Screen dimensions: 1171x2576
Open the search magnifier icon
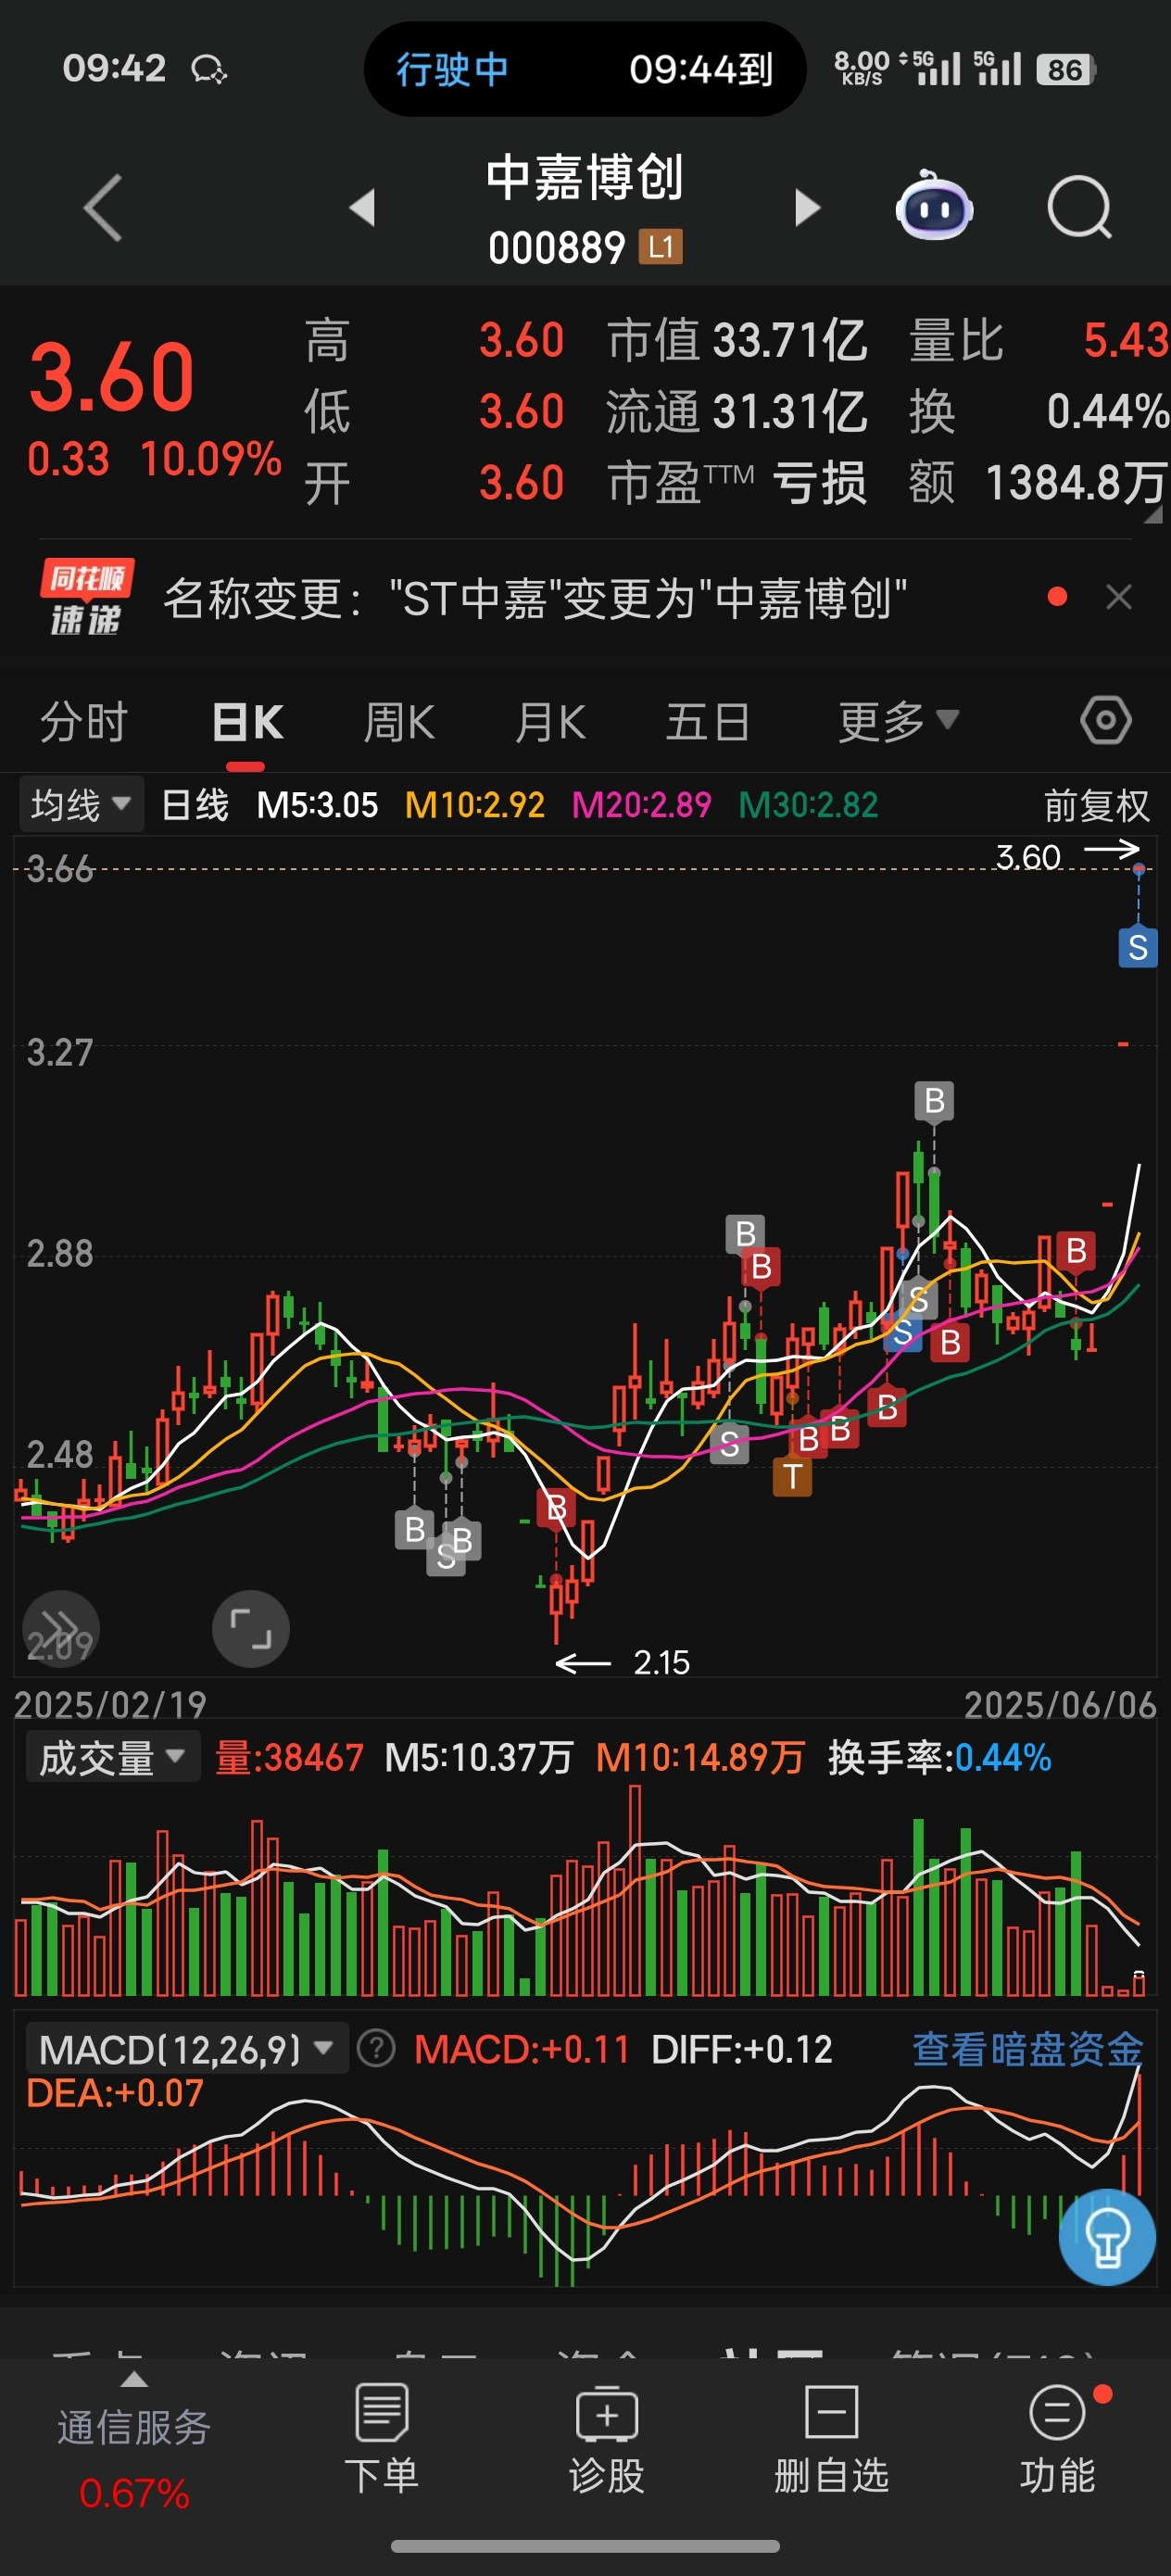[1079, 208]
